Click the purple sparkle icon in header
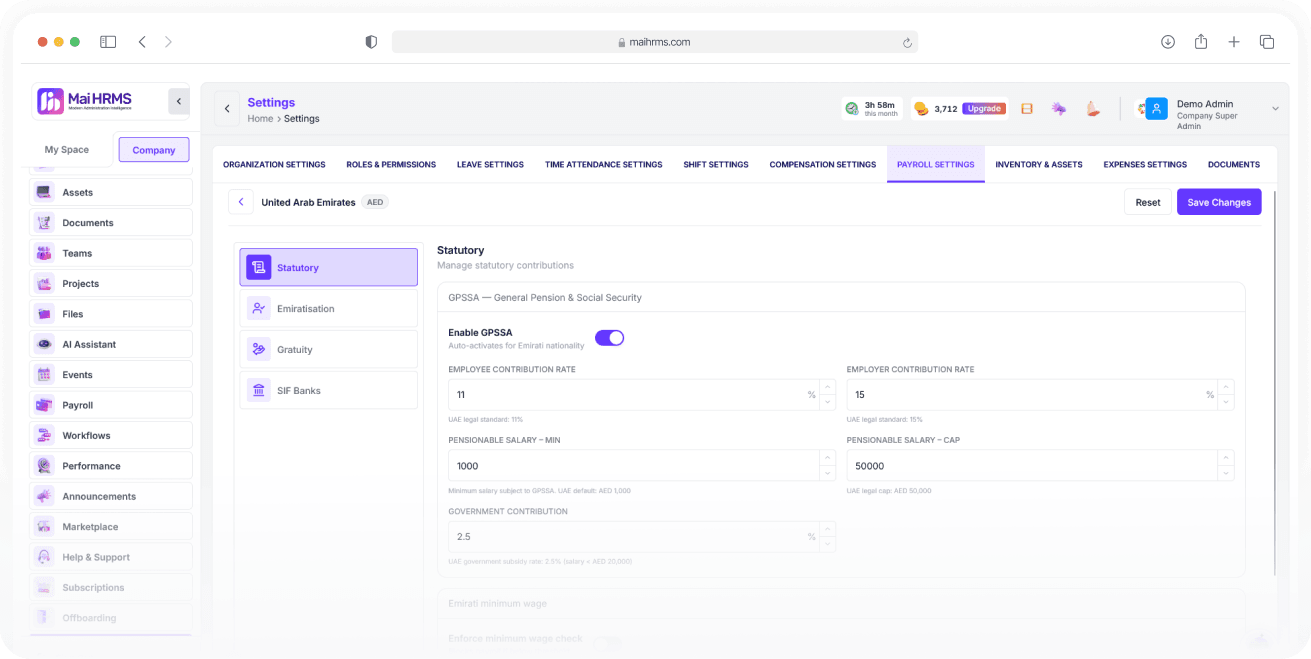Image resolution: width=1311 pixels, height=659 pixels. click(x=1058, y=109)
